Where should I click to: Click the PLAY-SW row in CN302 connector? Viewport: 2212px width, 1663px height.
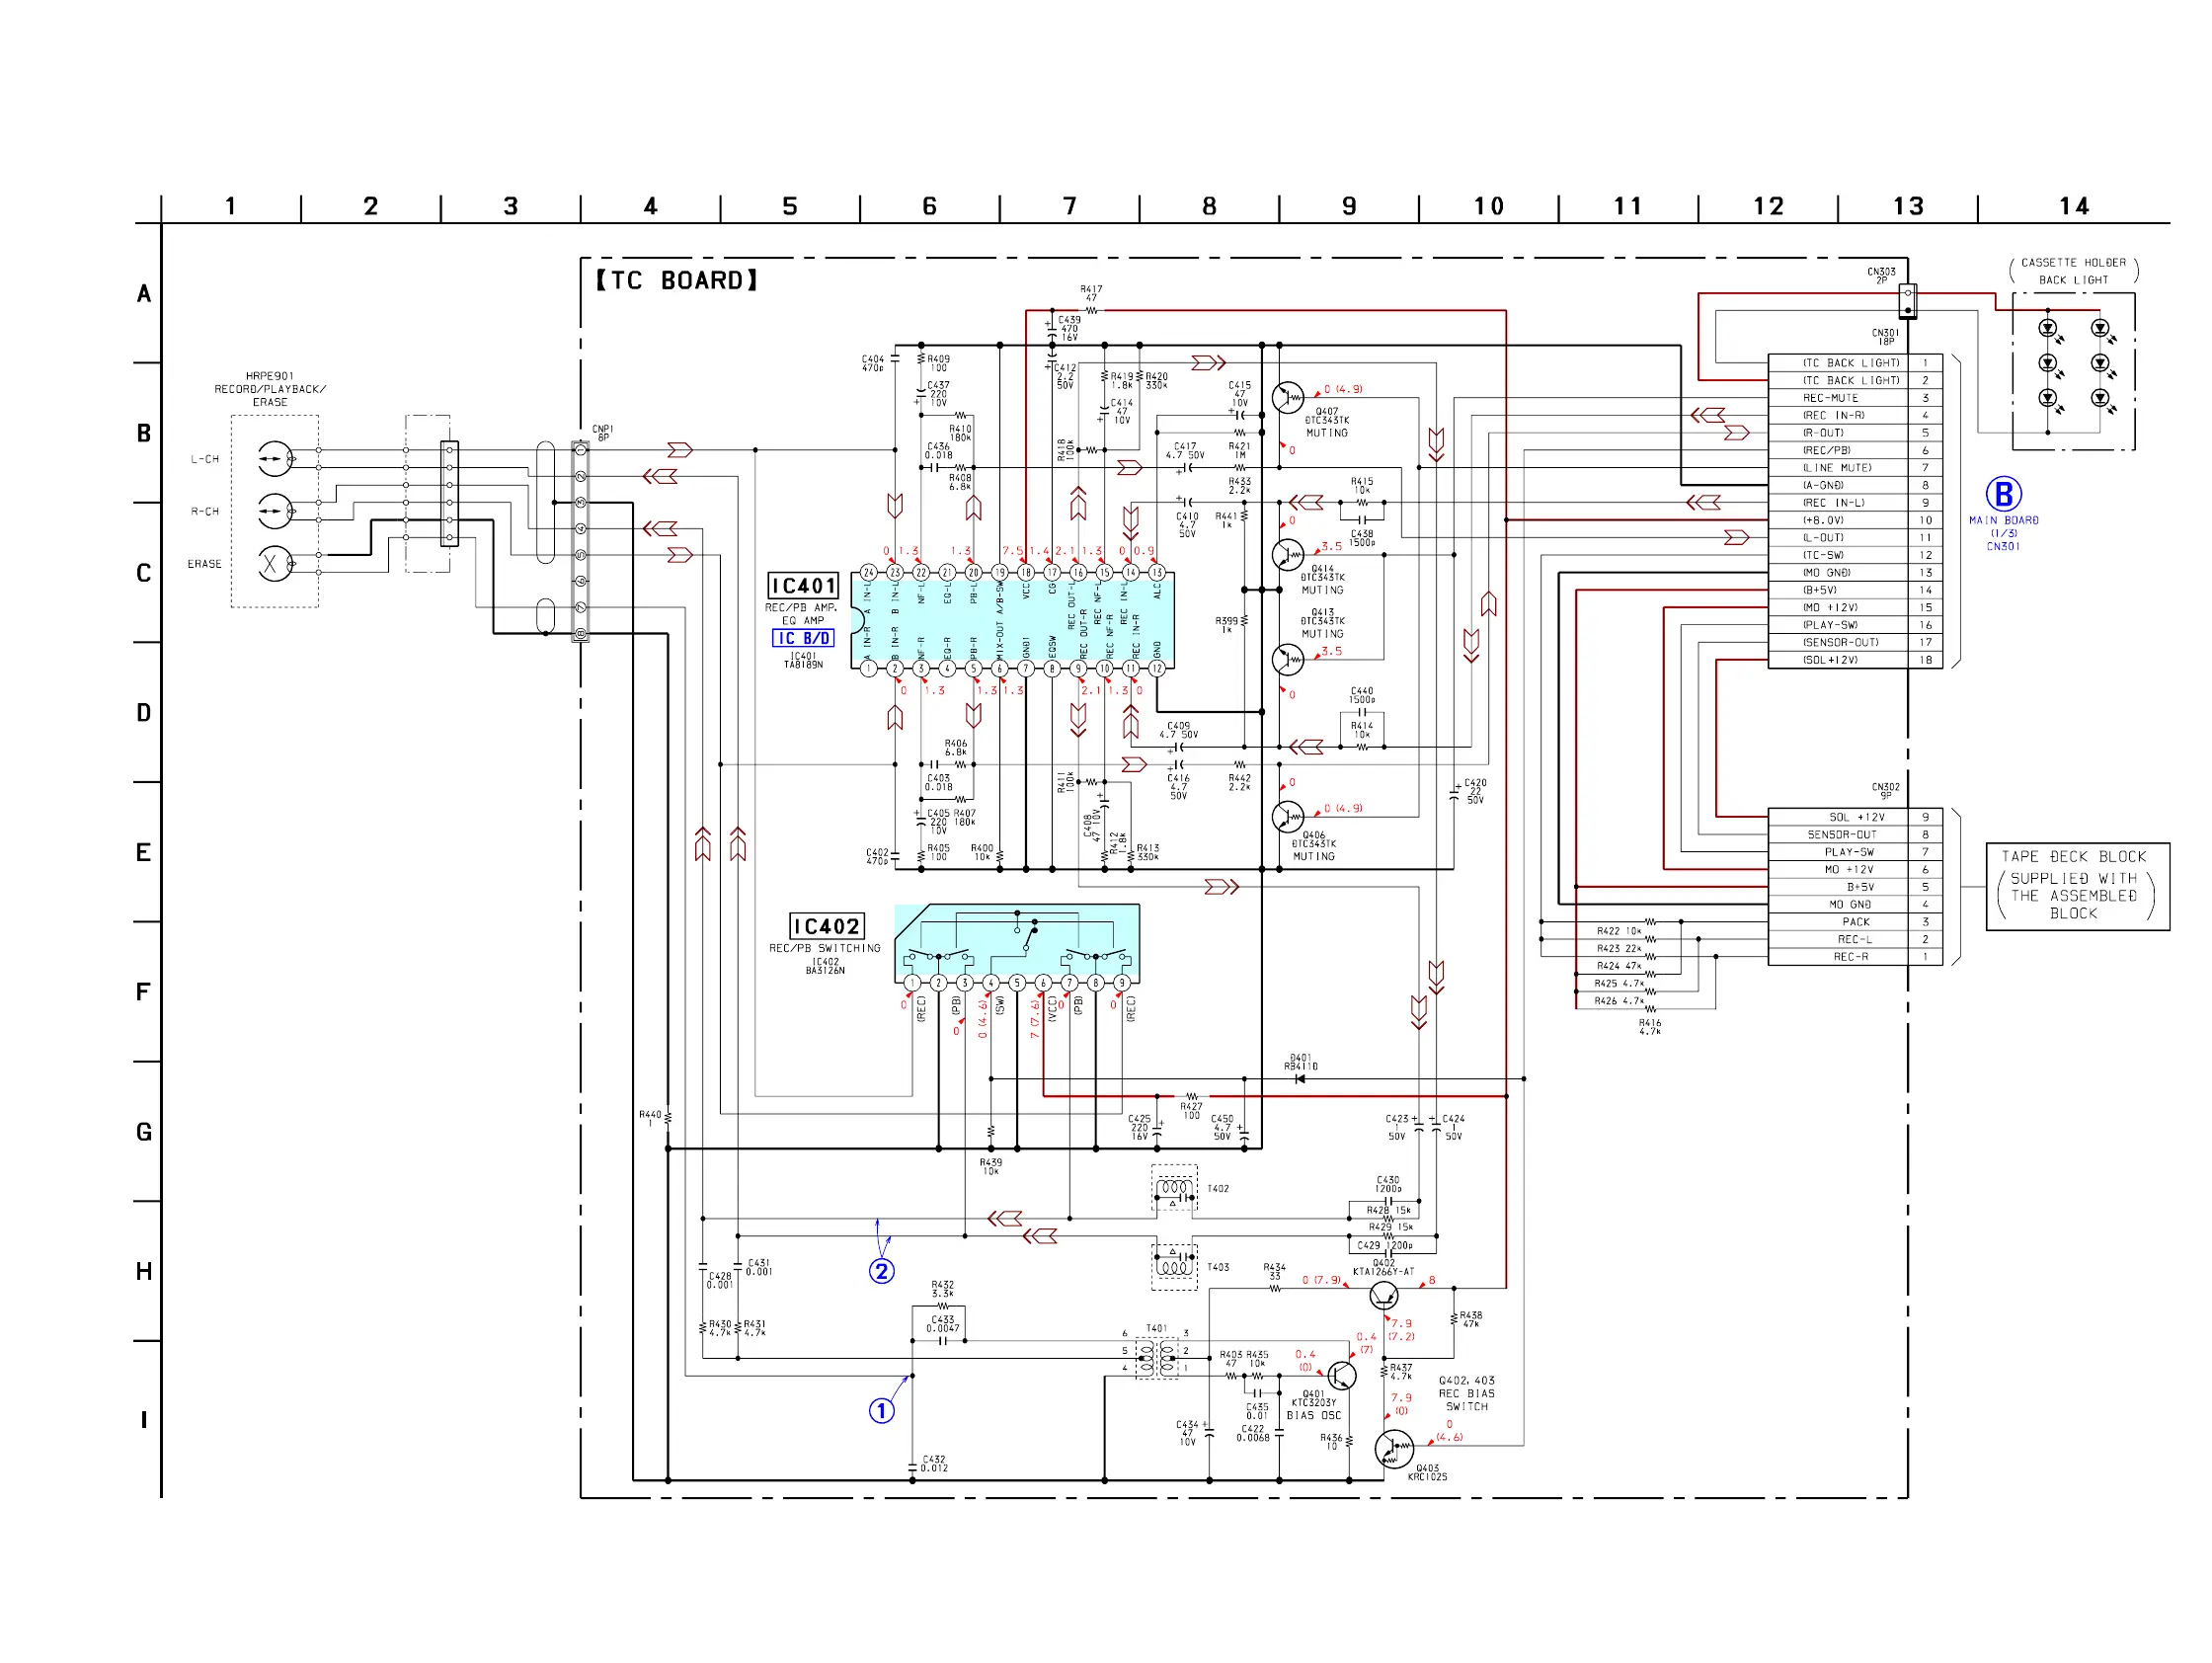coord(1848,852)
